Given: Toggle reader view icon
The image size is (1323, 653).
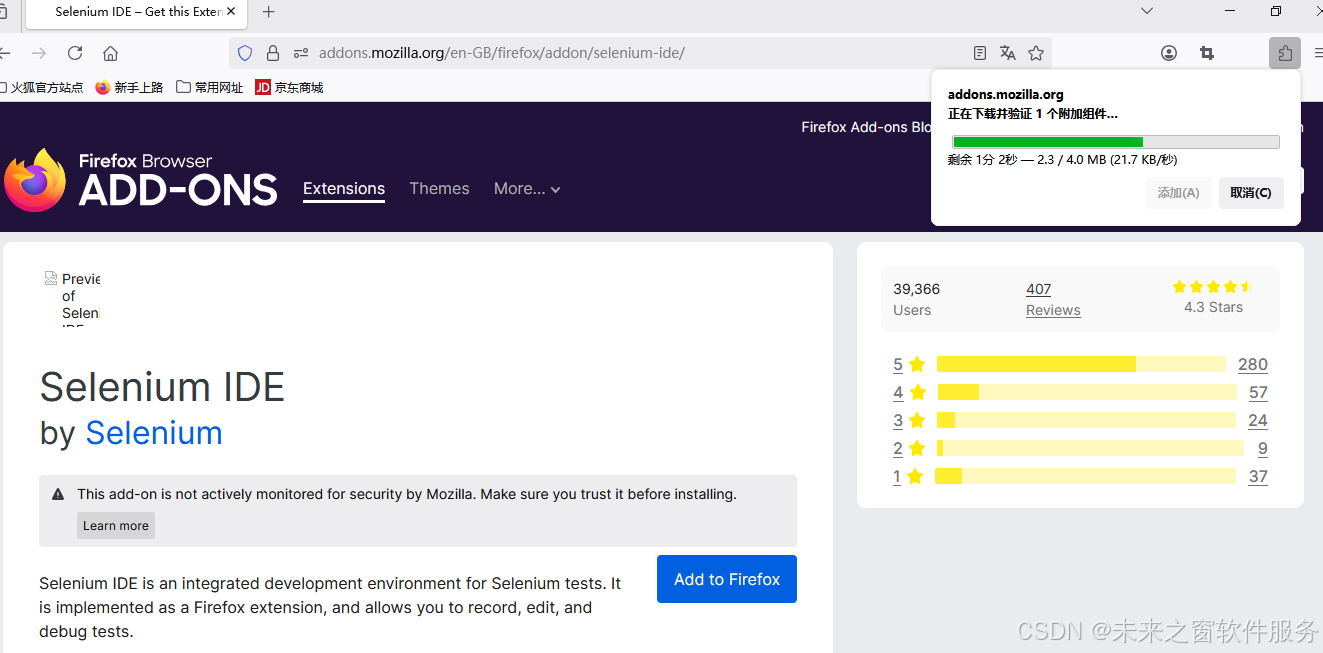Looking at the screenshot, I should coord(980,53).
